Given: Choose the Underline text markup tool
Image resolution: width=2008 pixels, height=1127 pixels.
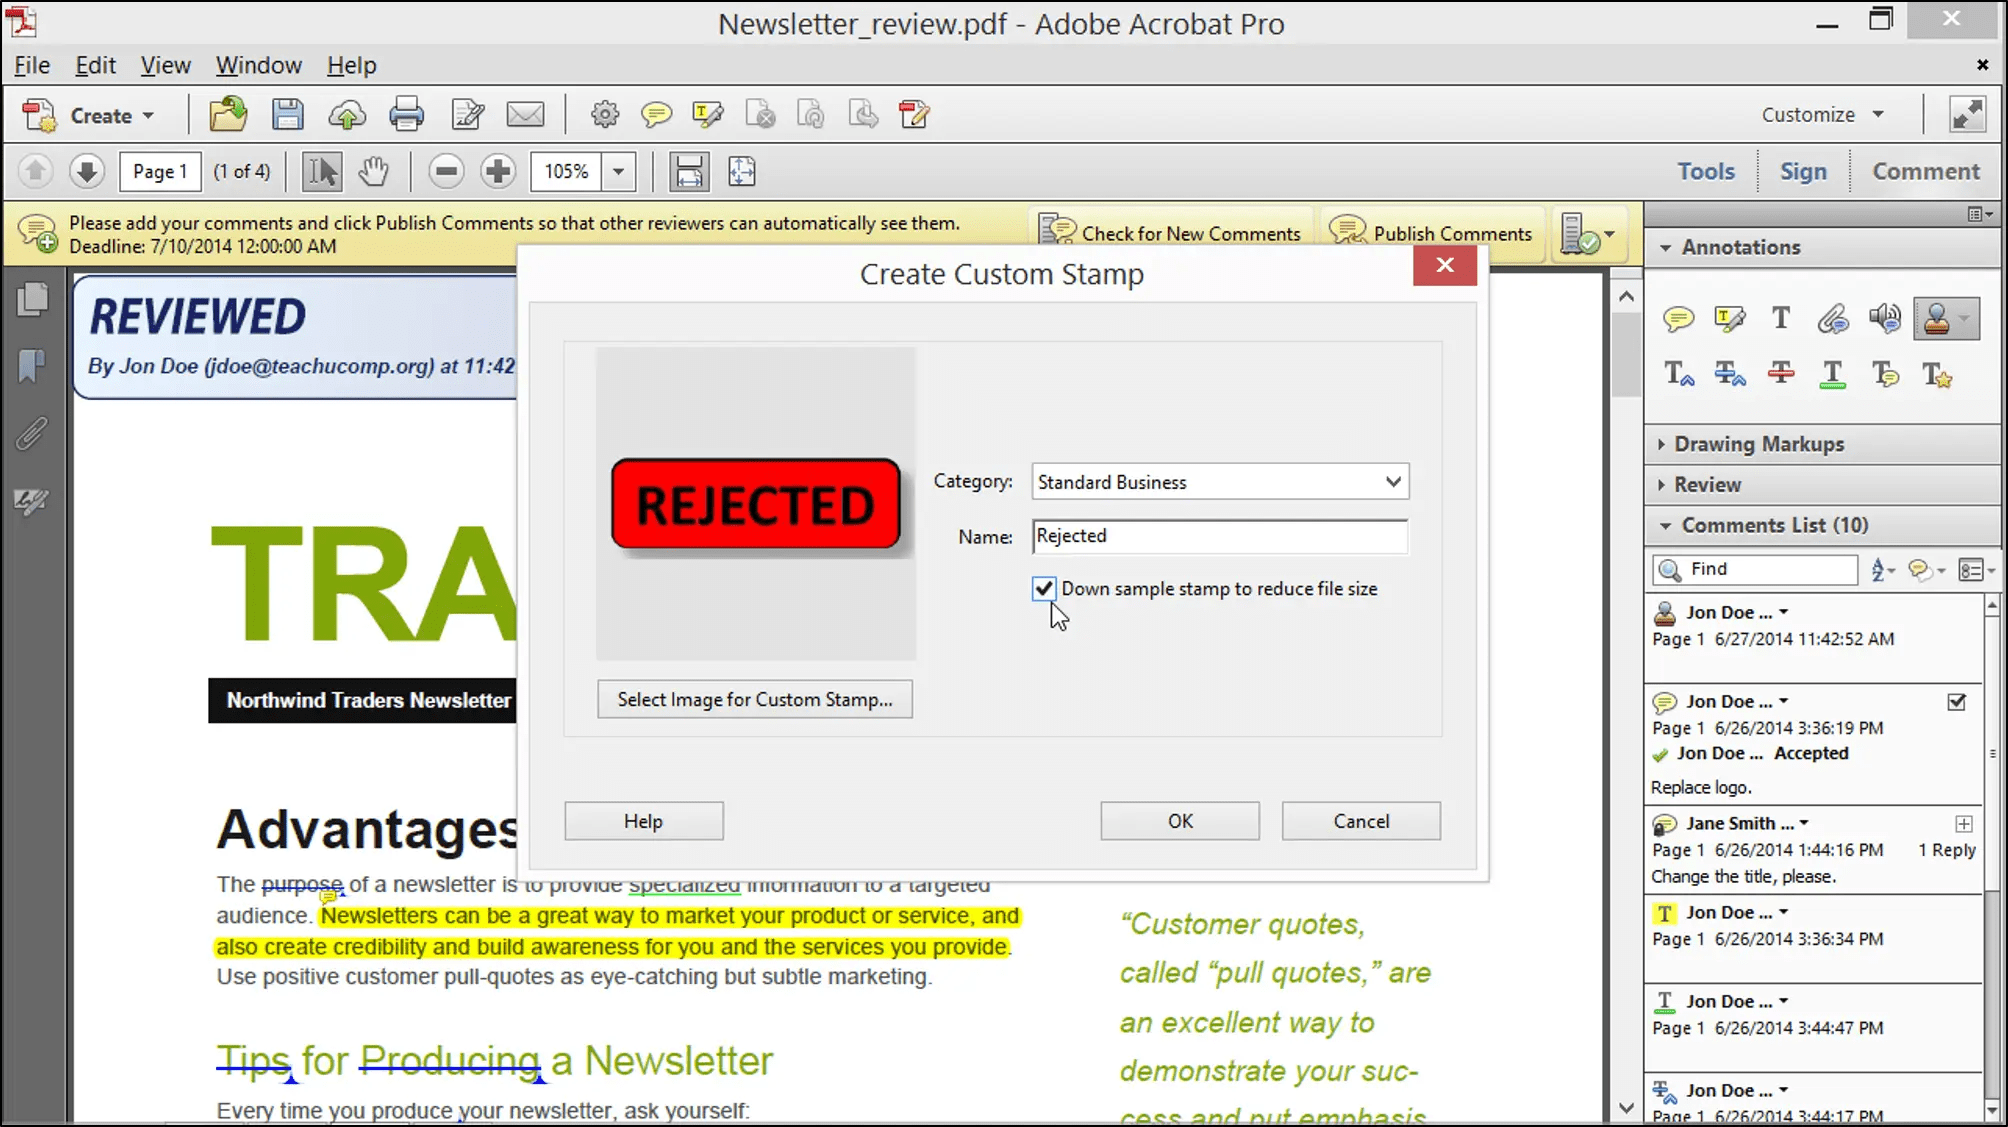Looking at the screenshot, I should (x=1833, y=373).
